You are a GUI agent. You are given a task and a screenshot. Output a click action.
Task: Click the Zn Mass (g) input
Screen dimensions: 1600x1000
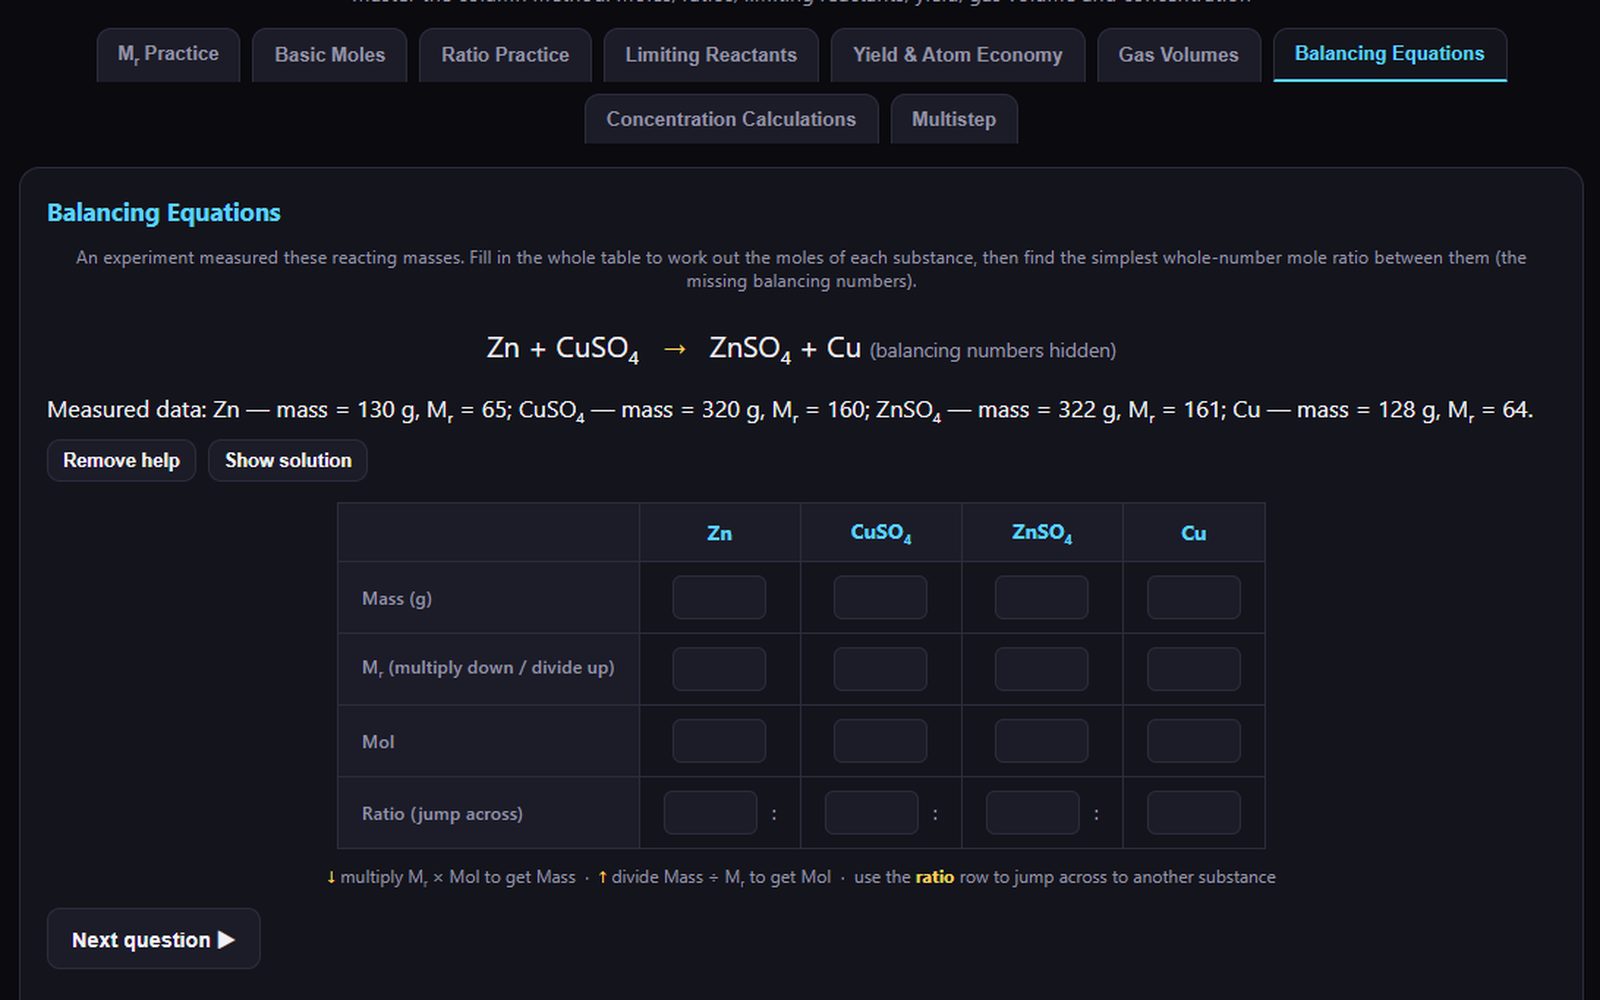pos(719,597)
